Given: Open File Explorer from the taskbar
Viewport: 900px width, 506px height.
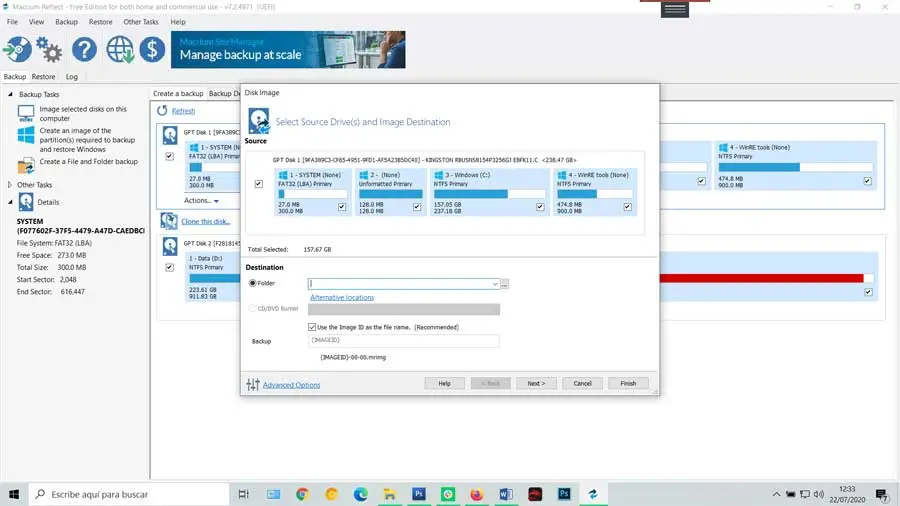Looking at the screenshot, I should (390, 494).
